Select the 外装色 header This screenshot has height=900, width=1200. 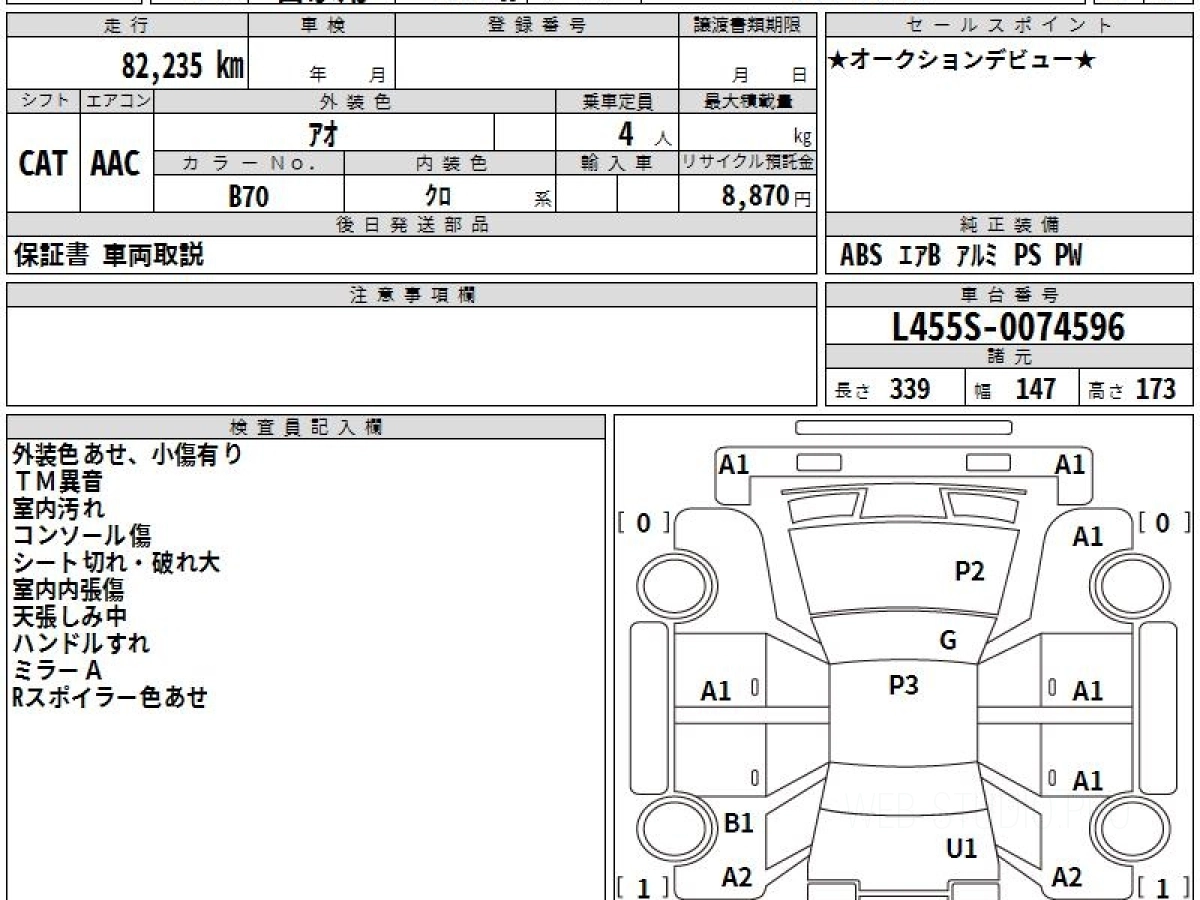pyautogui.click(x=355, y=101)
